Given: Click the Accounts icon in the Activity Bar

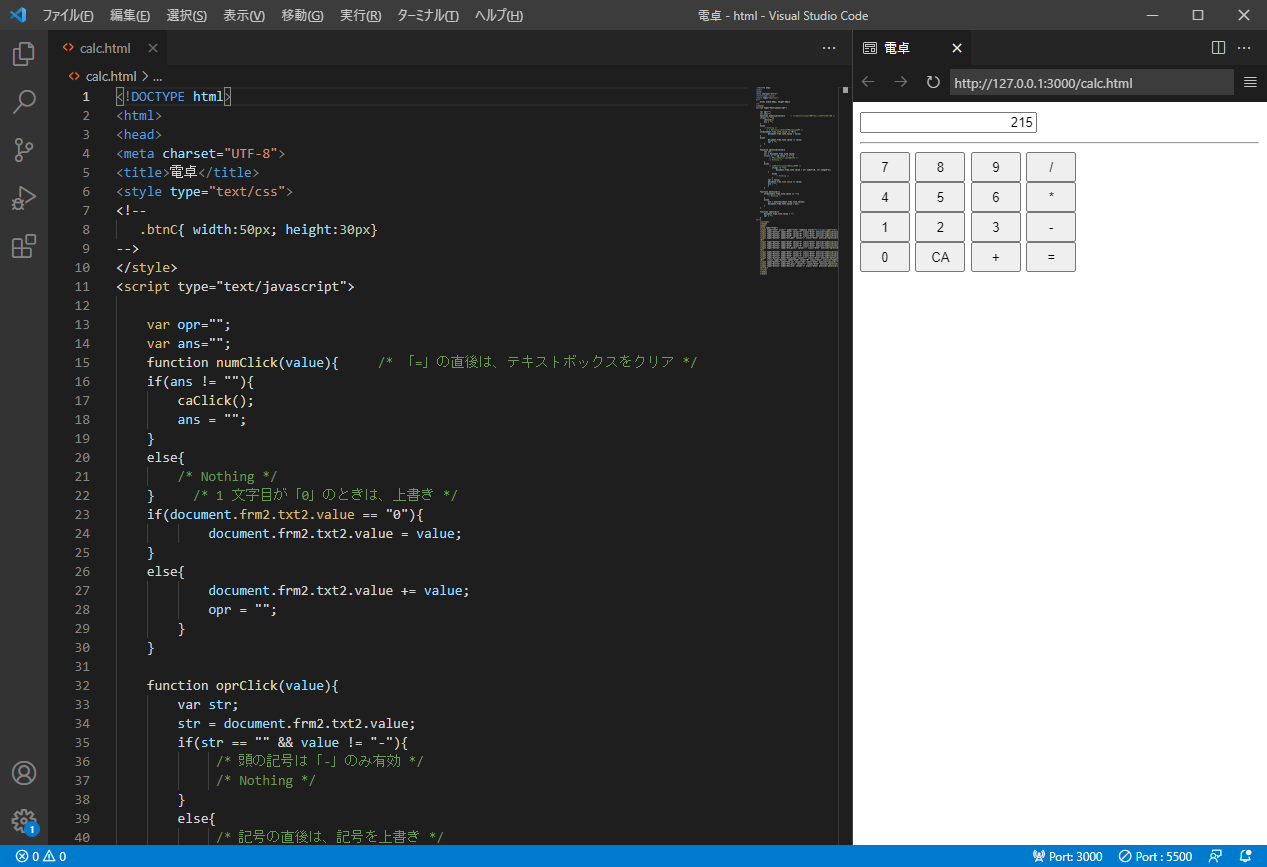Looking at the screenshot, I should [23, 772].
